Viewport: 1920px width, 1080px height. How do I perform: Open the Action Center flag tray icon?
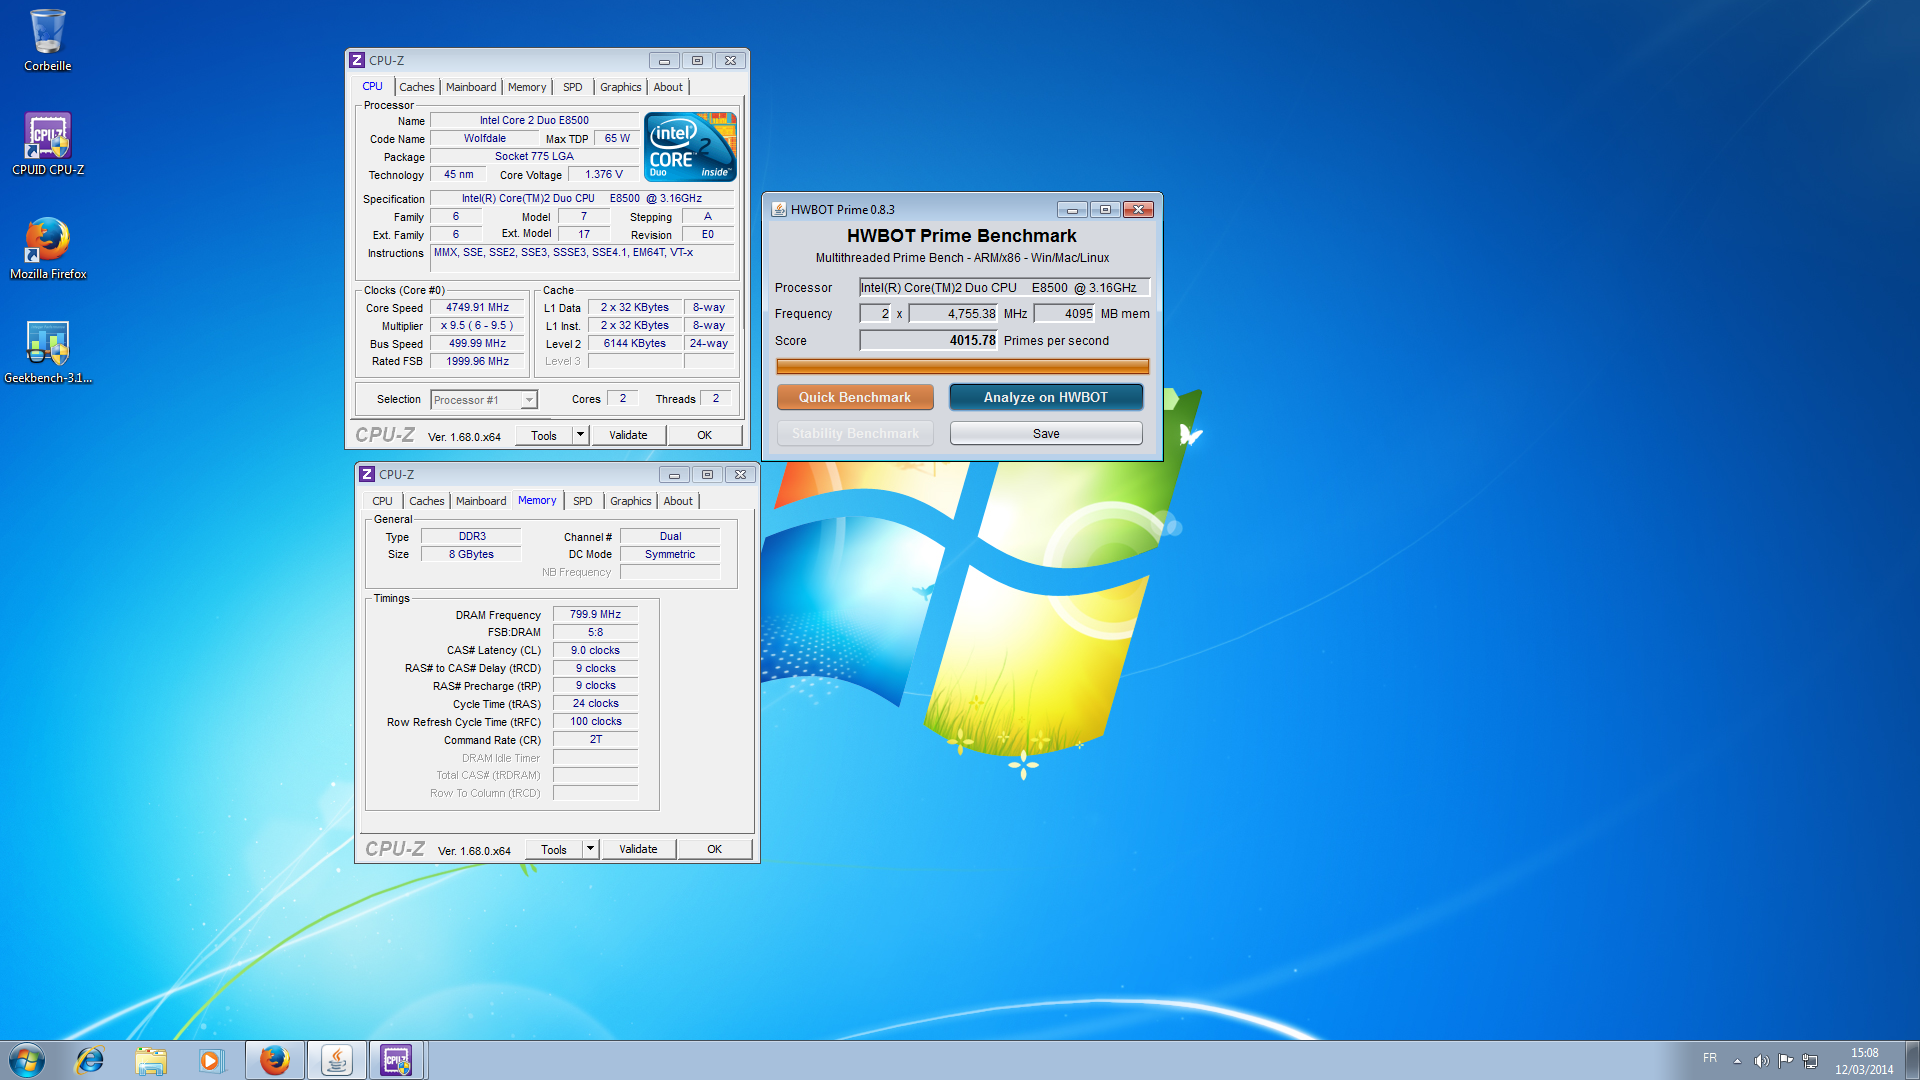[x=1785, y=1060]
